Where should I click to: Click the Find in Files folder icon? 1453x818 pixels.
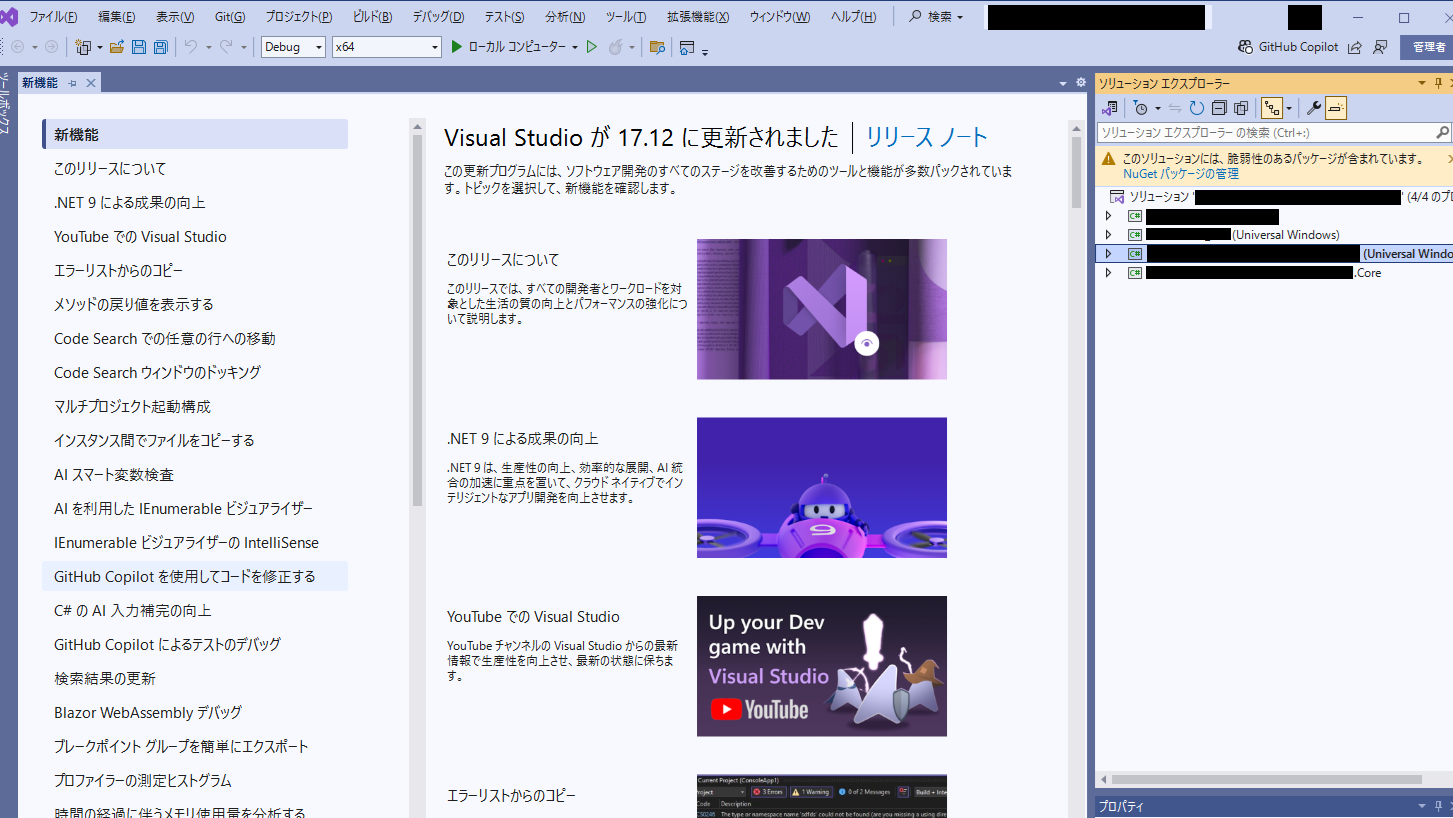657,47
